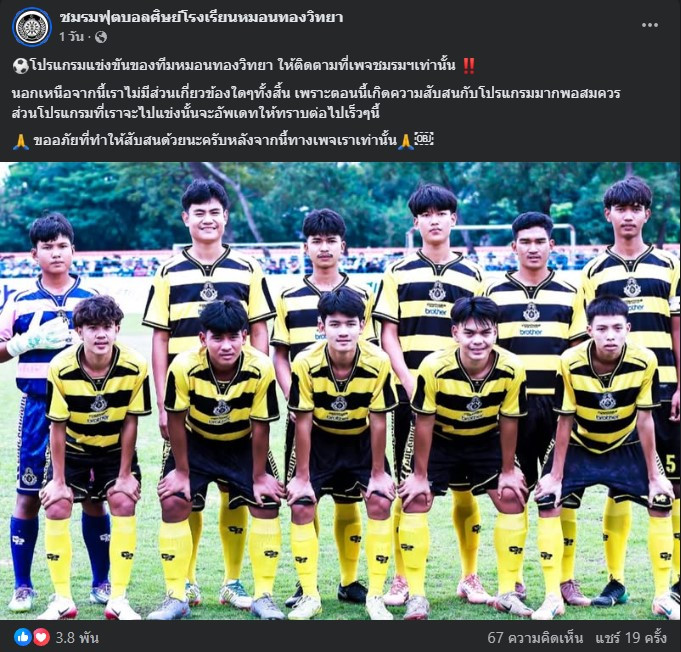Open the three-dot post options menu
This screenshot has width=681, height=652.
point(650,25)
